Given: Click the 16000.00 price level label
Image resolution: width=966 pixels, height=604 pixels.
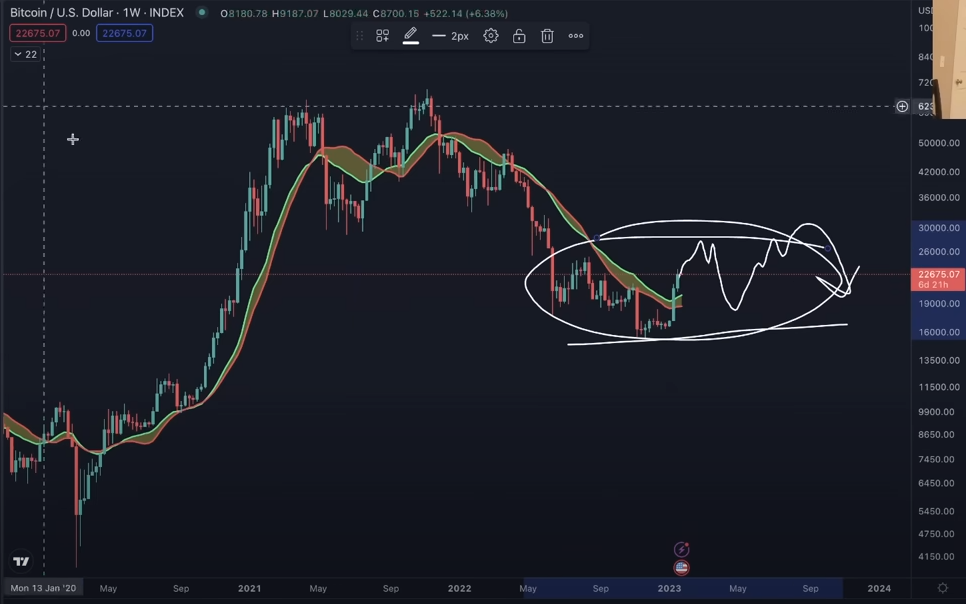Looking at the screenshot, I should (x=939, y=332).
